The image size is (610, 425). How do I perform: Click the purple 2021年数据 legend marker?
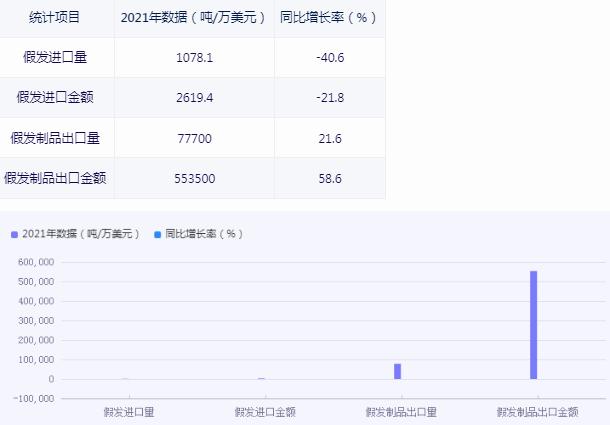point(15,234)
